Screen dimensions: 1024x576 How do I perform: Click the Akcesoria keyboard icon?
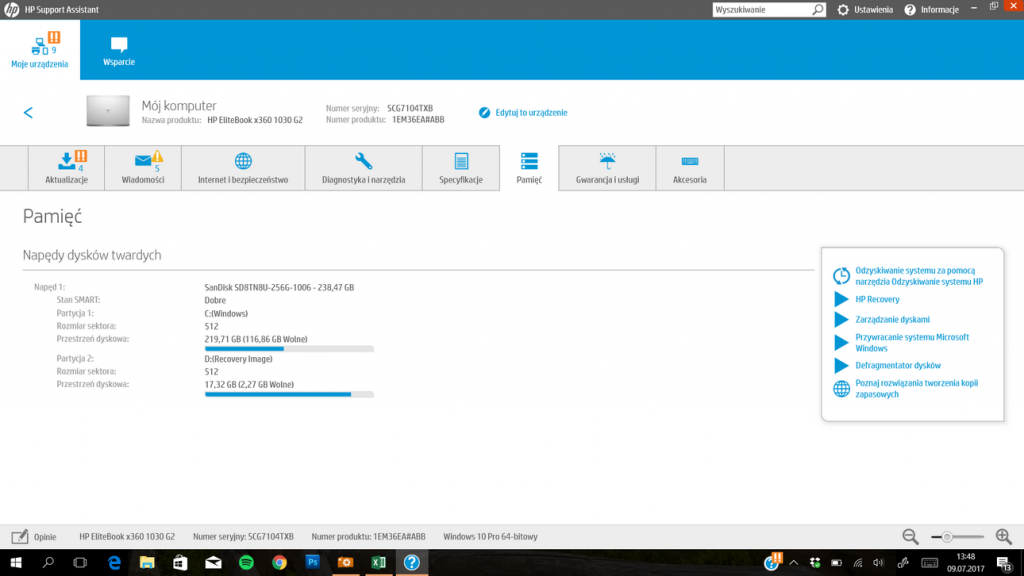[x=689, y=162]
